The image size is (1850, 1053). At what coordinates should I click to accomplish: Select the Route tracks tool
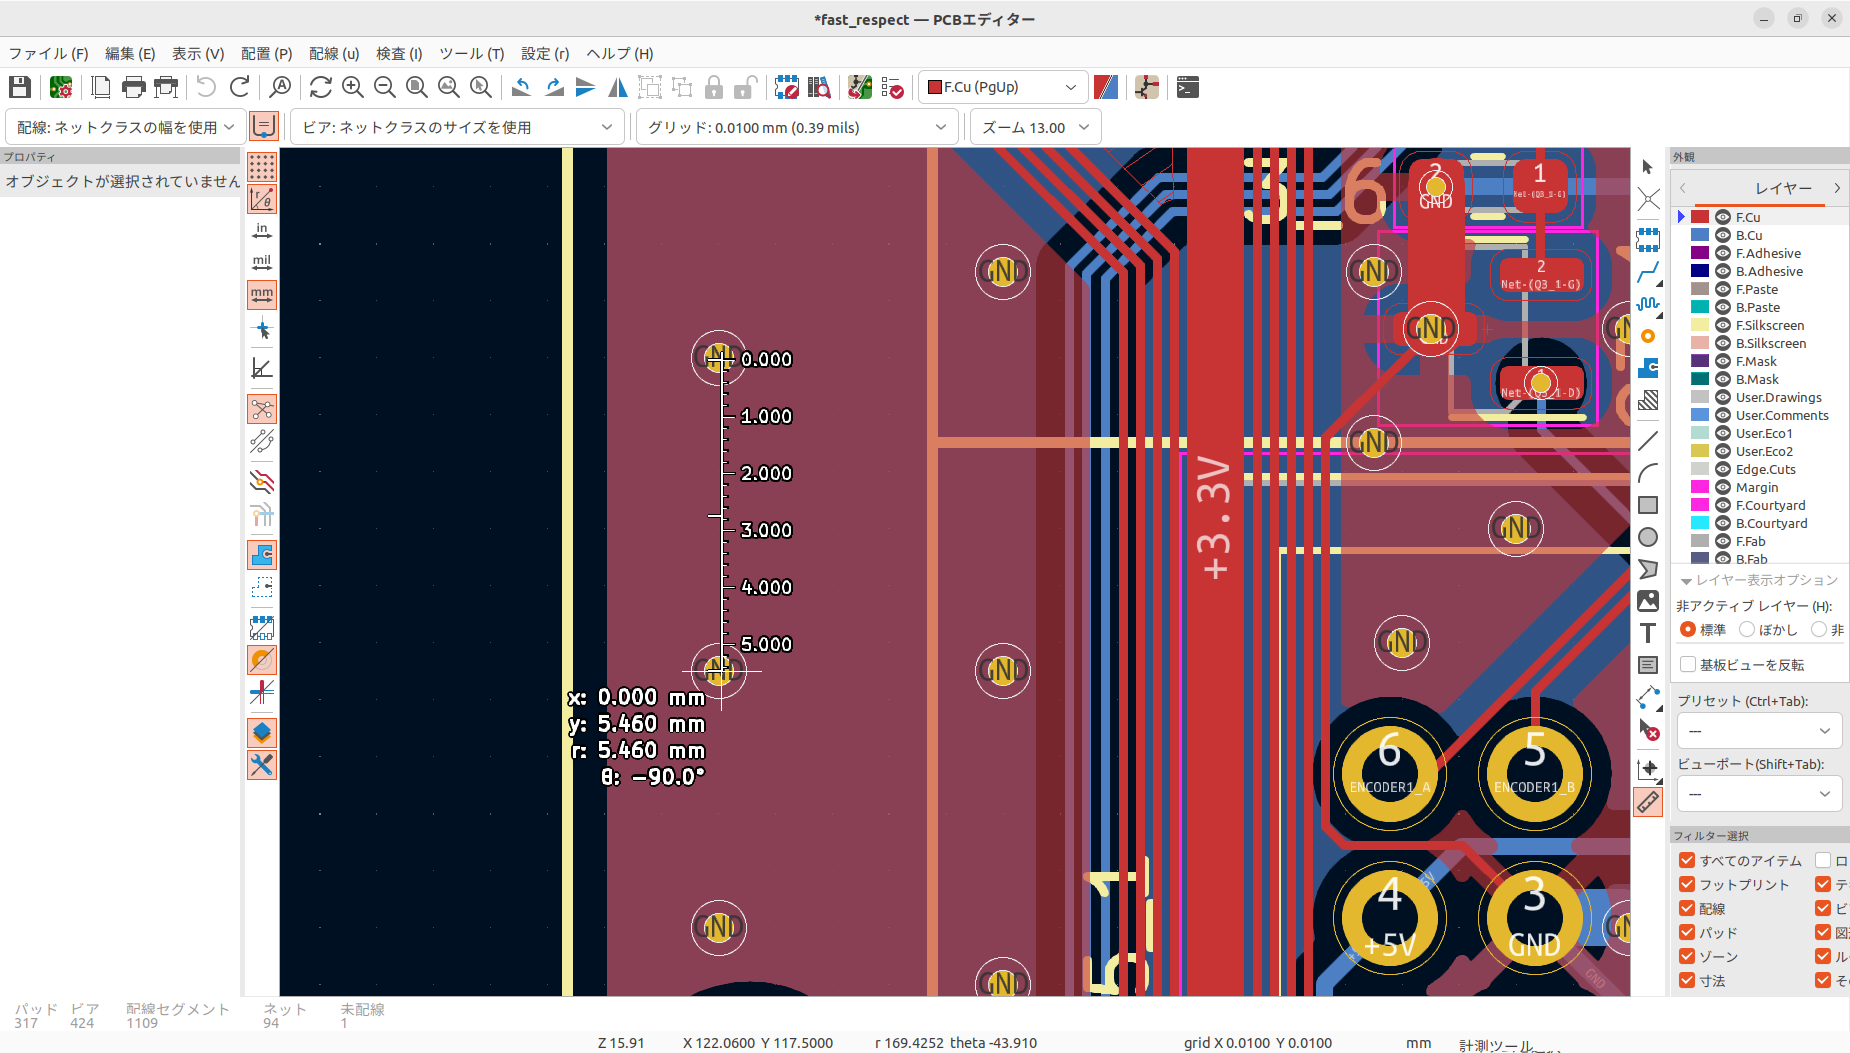point(1648,272)
